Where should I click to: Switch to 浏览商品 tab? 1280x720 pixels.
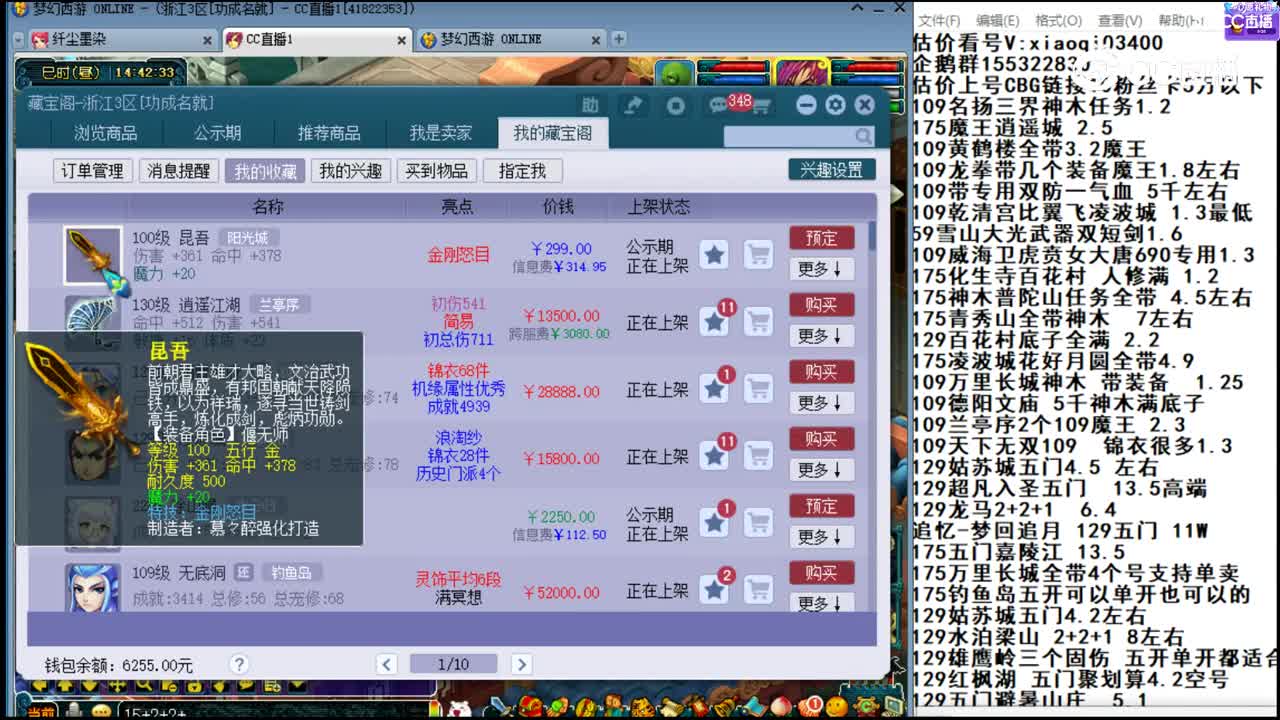tap(106, 133)
